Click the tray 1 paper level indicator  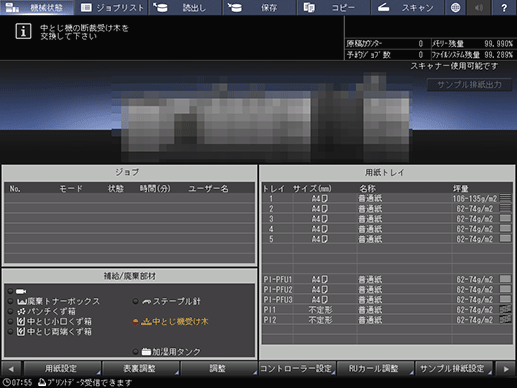[x=505, y=198]
